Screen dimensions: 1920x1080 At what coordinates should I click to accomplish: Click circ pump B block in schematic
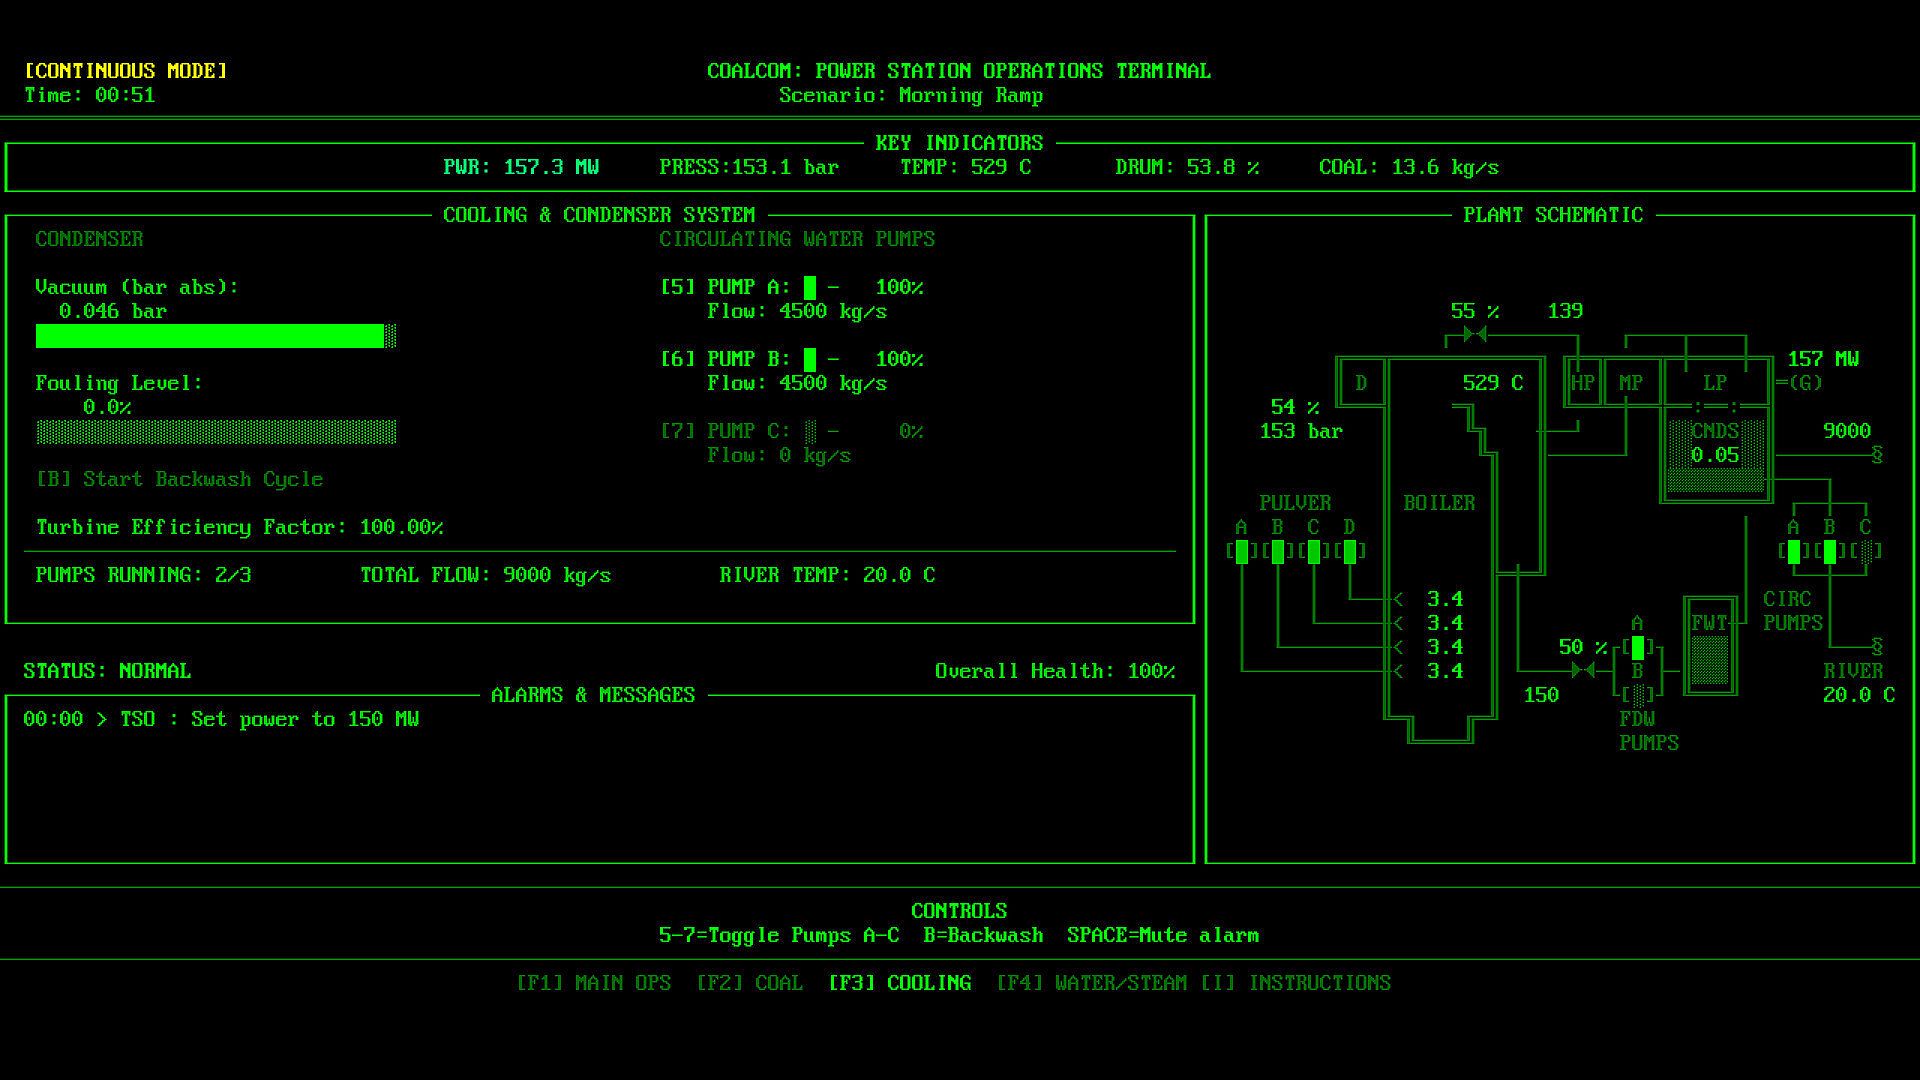pyautogui.click(x=1829, y=551)
